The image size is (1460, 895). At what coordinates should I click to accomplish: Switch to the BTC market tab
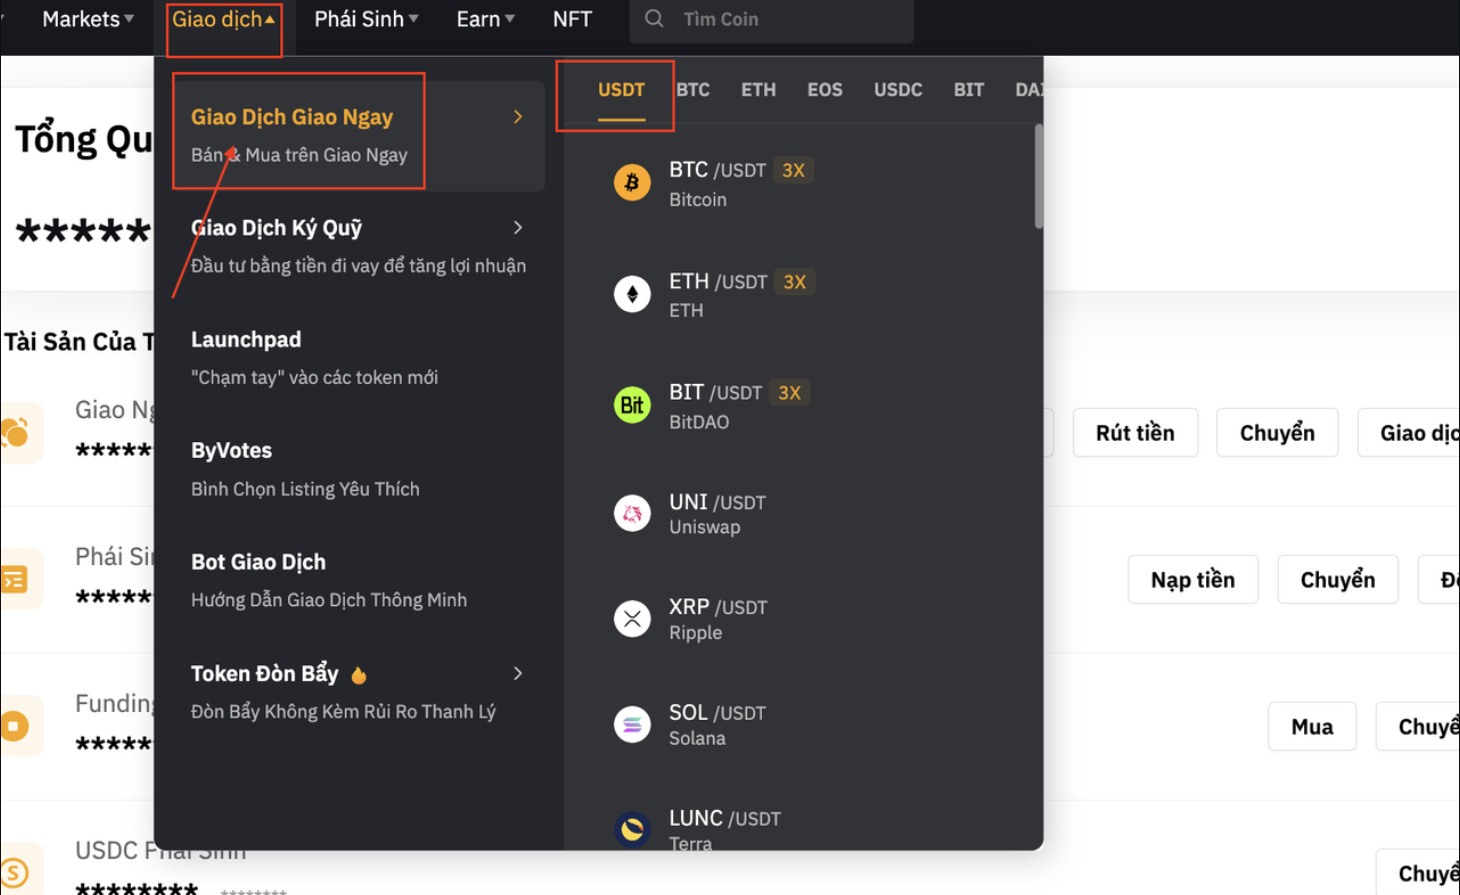coord(693,90)
